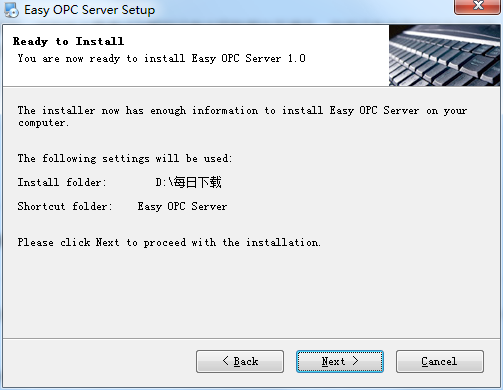Click the setup disc icon in title bar

(11, 10)
